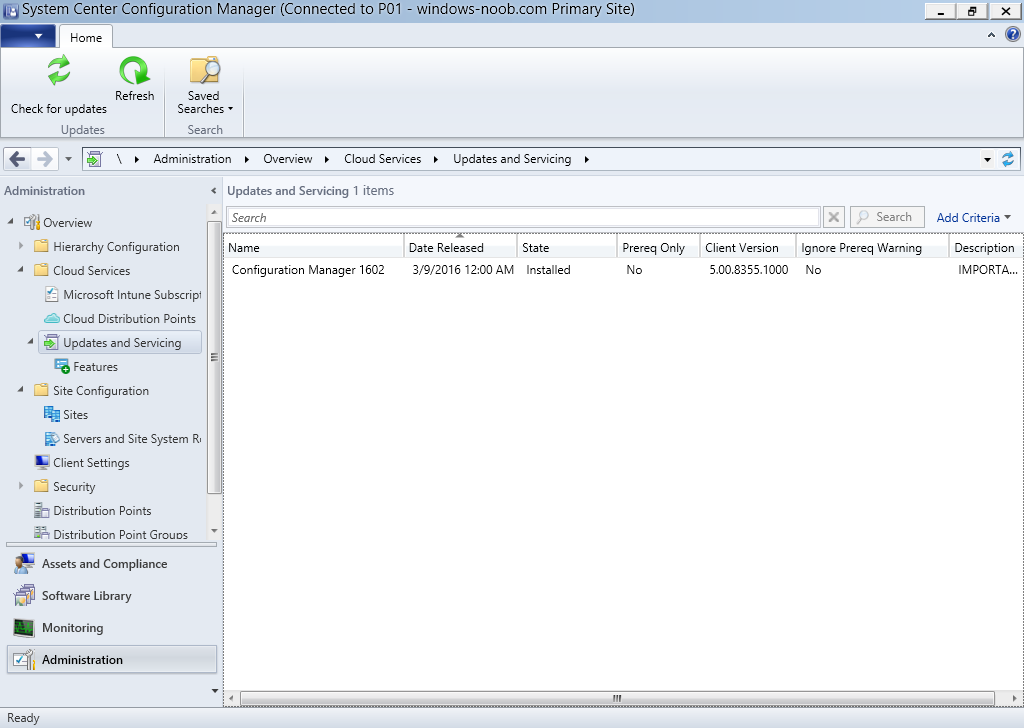The height and width of the screenshot is (728, 1024).
Task: Click the green Refresh ribbon icon
Action: pyautogui.click(x=135, y=71)
